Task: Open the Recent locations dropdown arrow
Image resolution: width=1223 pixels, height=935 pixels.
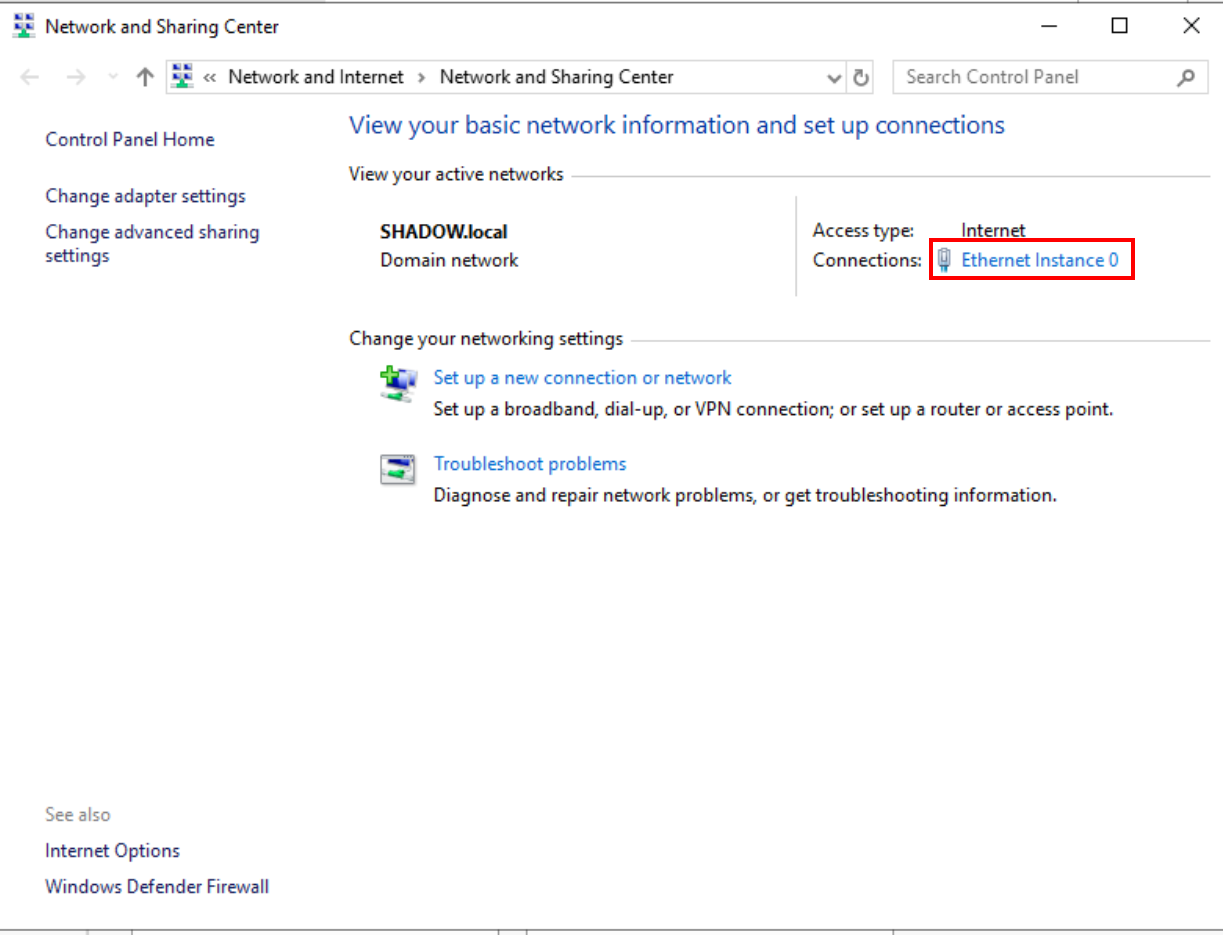Action: coord(113,77)
